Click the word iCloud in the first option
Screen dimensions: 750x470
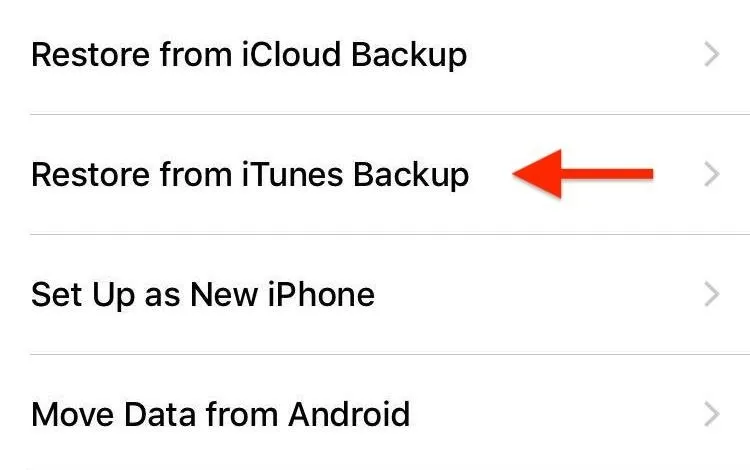292,54
